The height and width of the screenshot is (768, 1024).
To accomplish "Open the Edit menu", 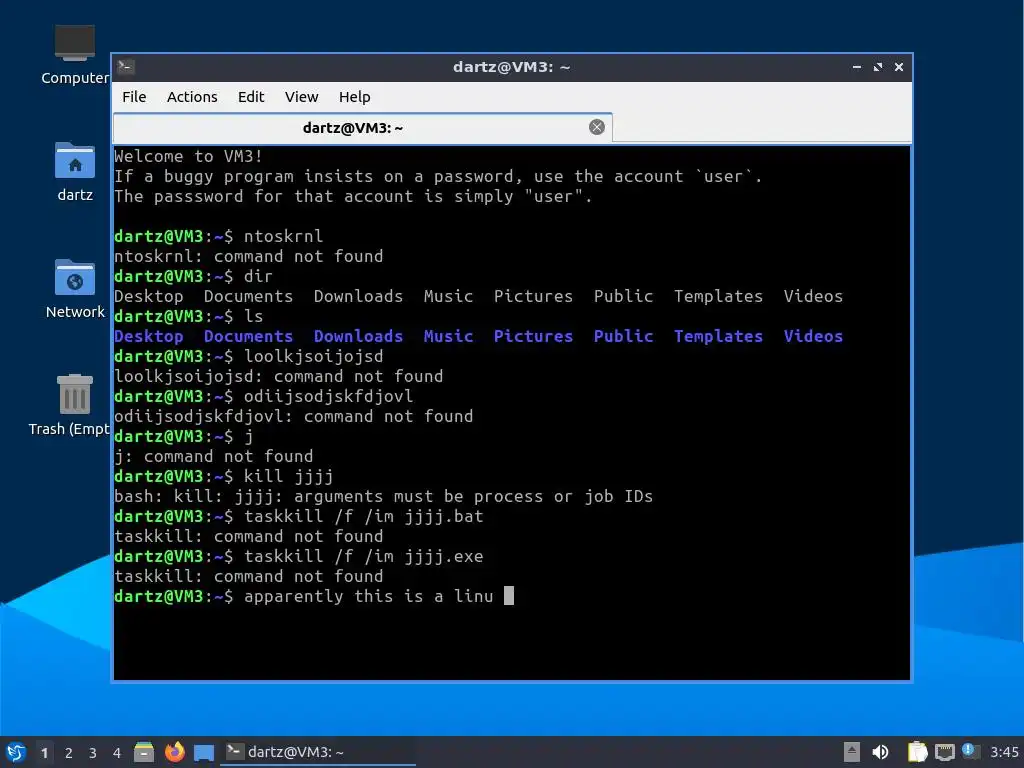I will (x=251, y=97).
